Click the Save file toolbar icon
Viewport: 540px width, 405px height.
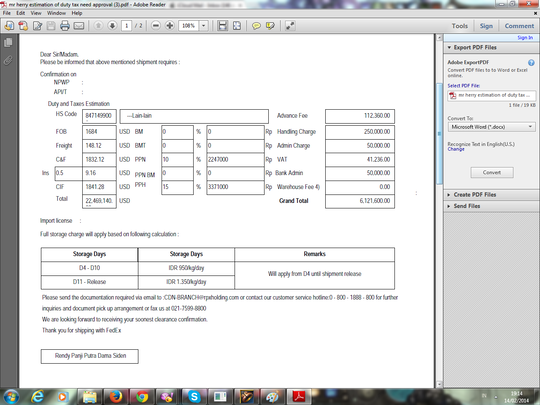tap(51, 26)
